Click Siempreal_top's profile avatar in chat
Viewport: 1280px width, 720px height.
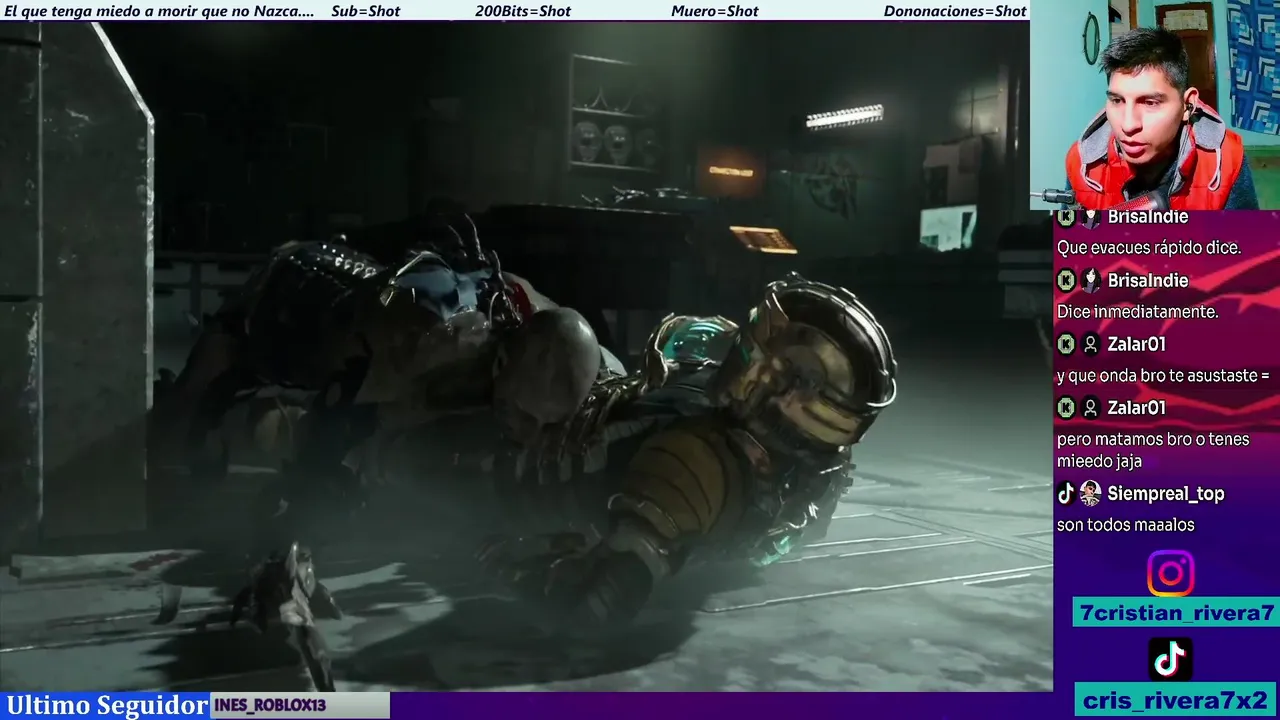pyautogui.click(x=1090, y=493)
